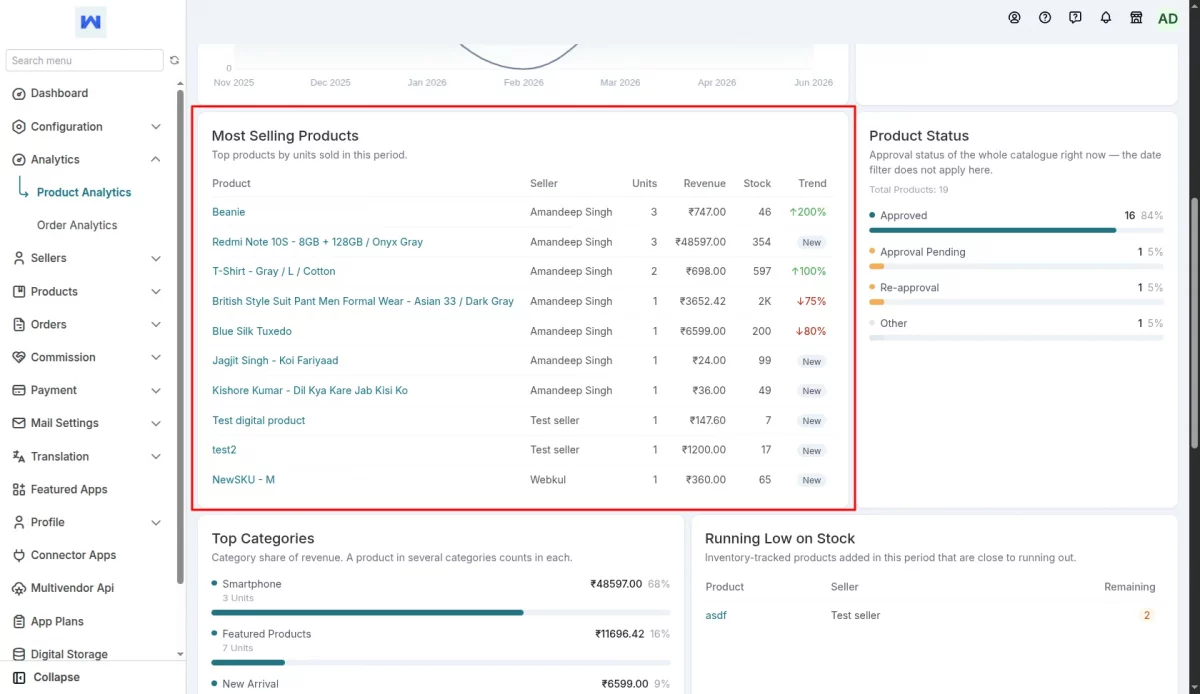
Task: Expand the Payment menu chevron
Action: (x=156, y=391)
